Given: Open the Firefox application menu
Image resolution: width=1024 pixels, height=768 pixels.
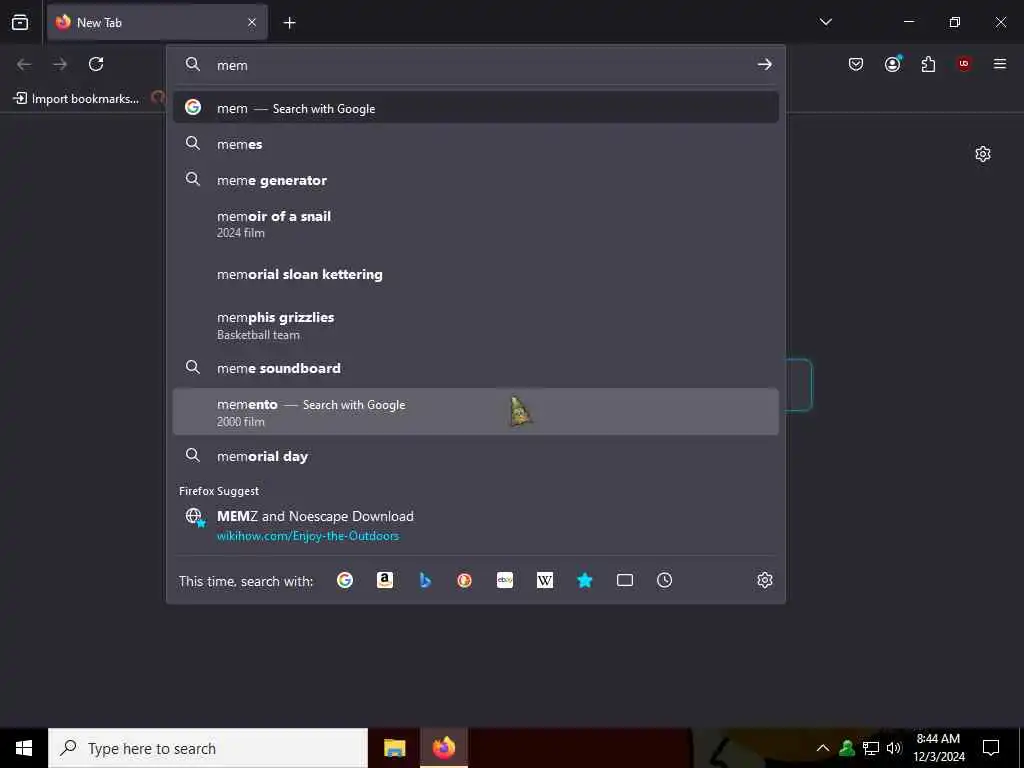Looking at the screenshot, I should click(x=999, y=64).
